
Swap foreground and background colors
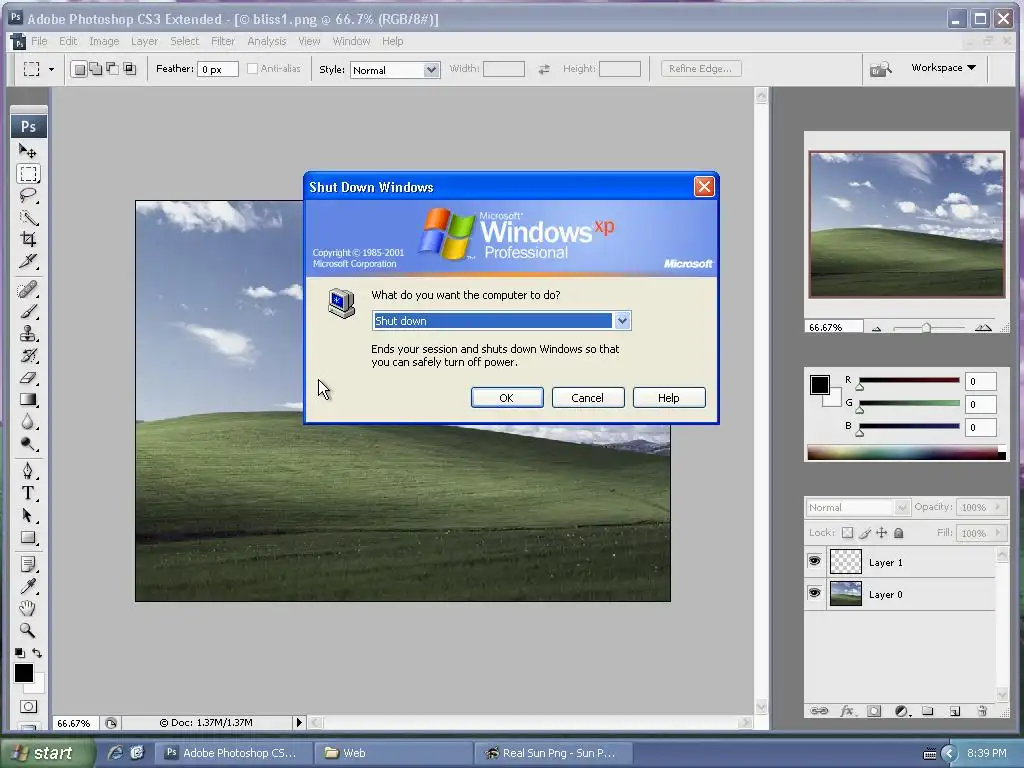[x=37, y=652]
